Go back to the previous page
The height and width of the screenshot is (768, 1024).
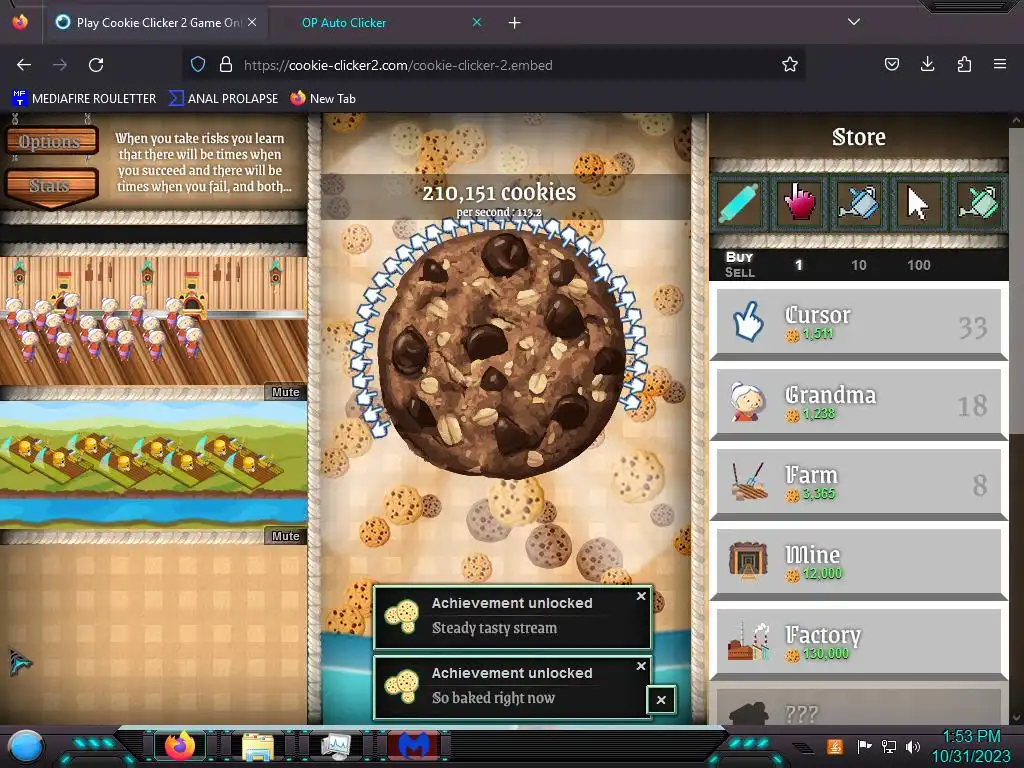coord(24,65)
